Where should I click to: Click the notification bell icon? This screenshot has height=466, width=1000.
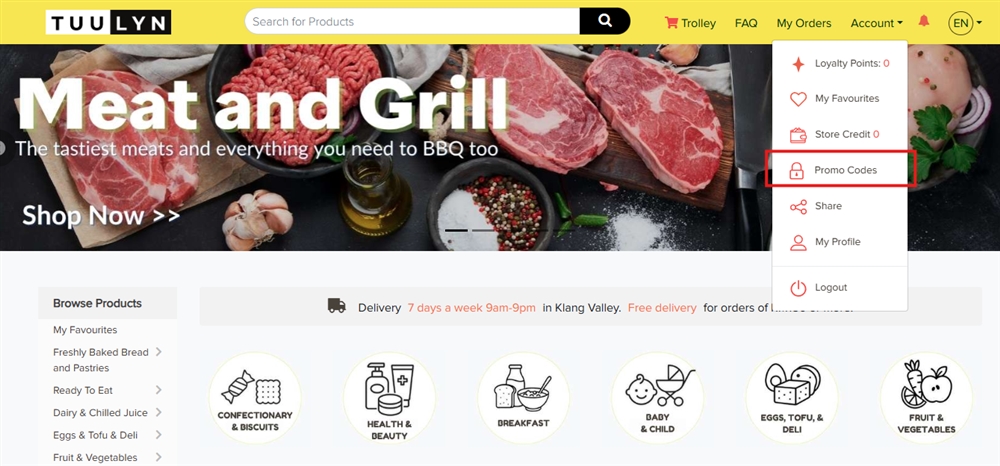tap(923, 21)
